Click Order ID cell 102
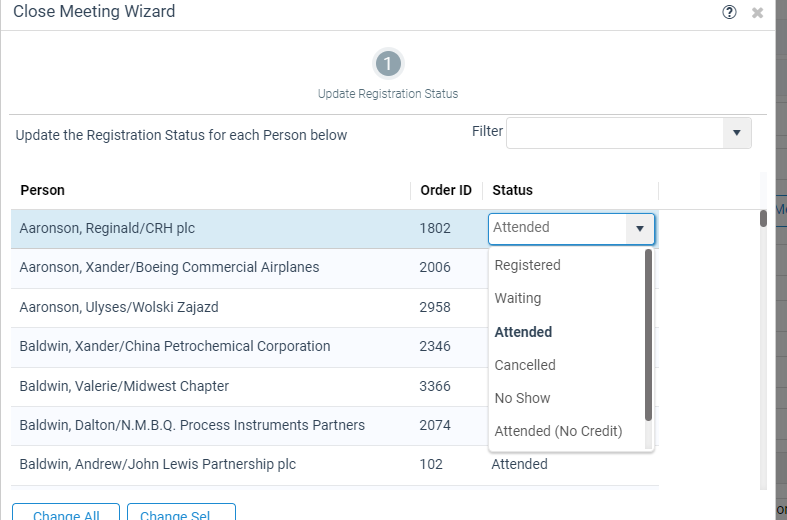This screenshot has width=787, height=520. (x=431, y=464)
